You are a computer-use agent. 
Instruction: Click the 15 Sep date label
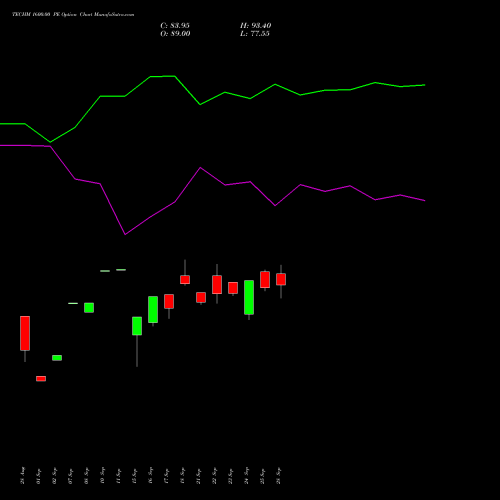coord(134,476)
